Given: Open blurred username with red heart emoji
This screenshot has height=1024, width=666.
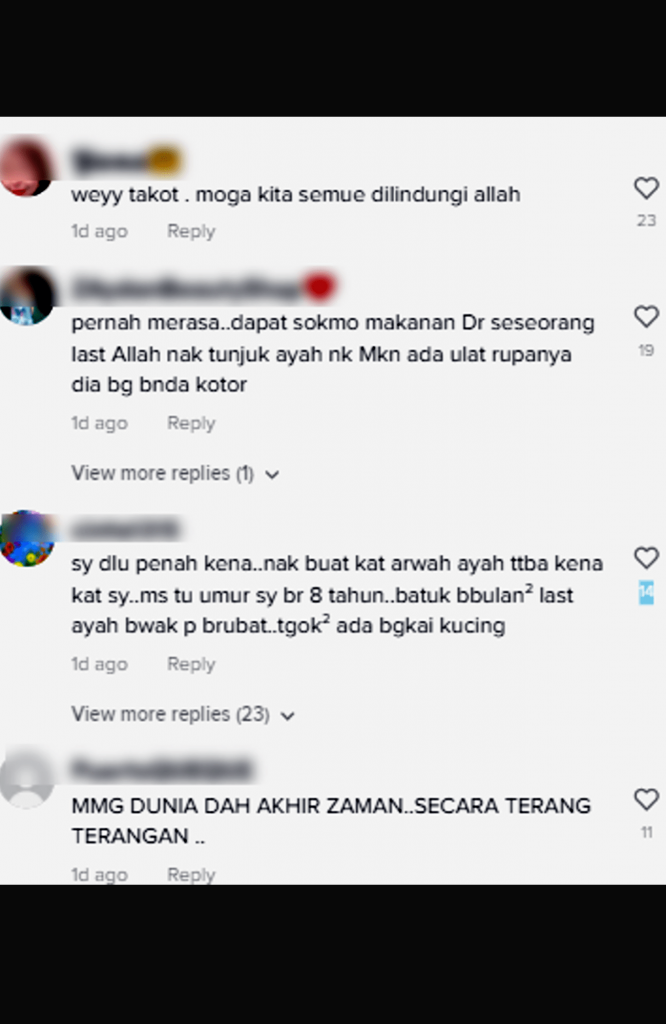Looking at the screenshot, I should [204, 288].
